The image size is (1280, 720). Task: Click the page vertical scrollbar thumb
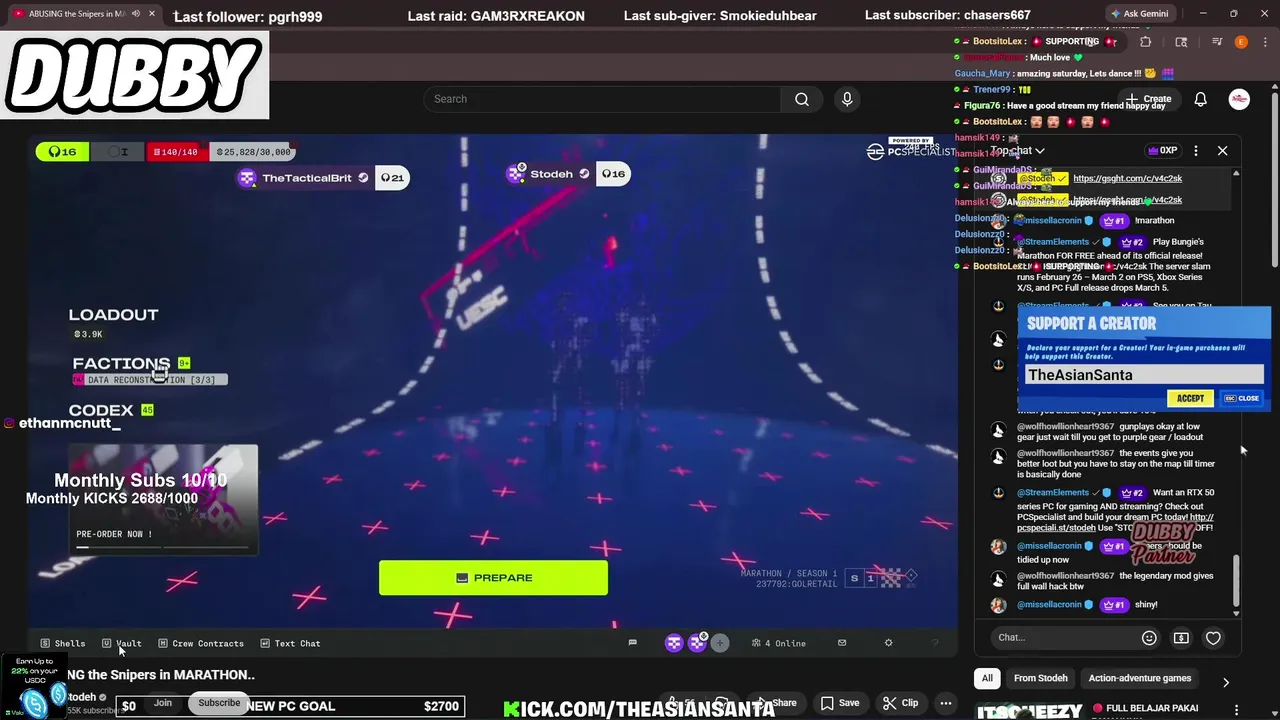point(1274,180)
